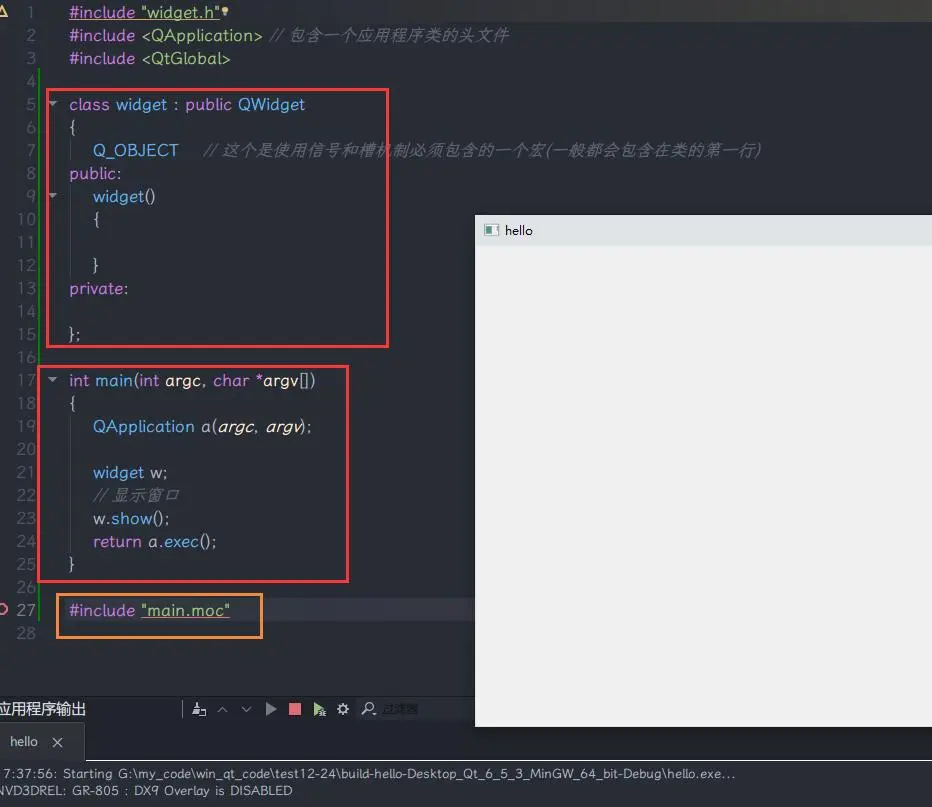Screen dimensions: 932x807
Task: Follow the "widget.h" include link
Action: point(180,13)
